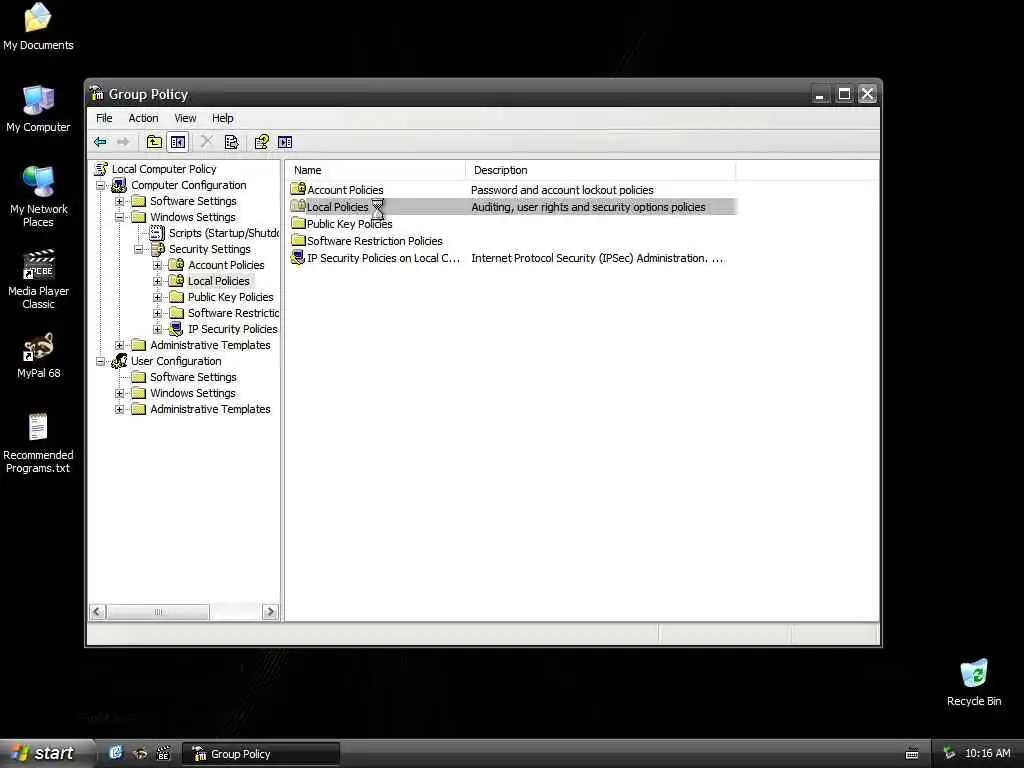
Task: Click IP Security Policies icon in right pane
Action: [x=298, y=257]
